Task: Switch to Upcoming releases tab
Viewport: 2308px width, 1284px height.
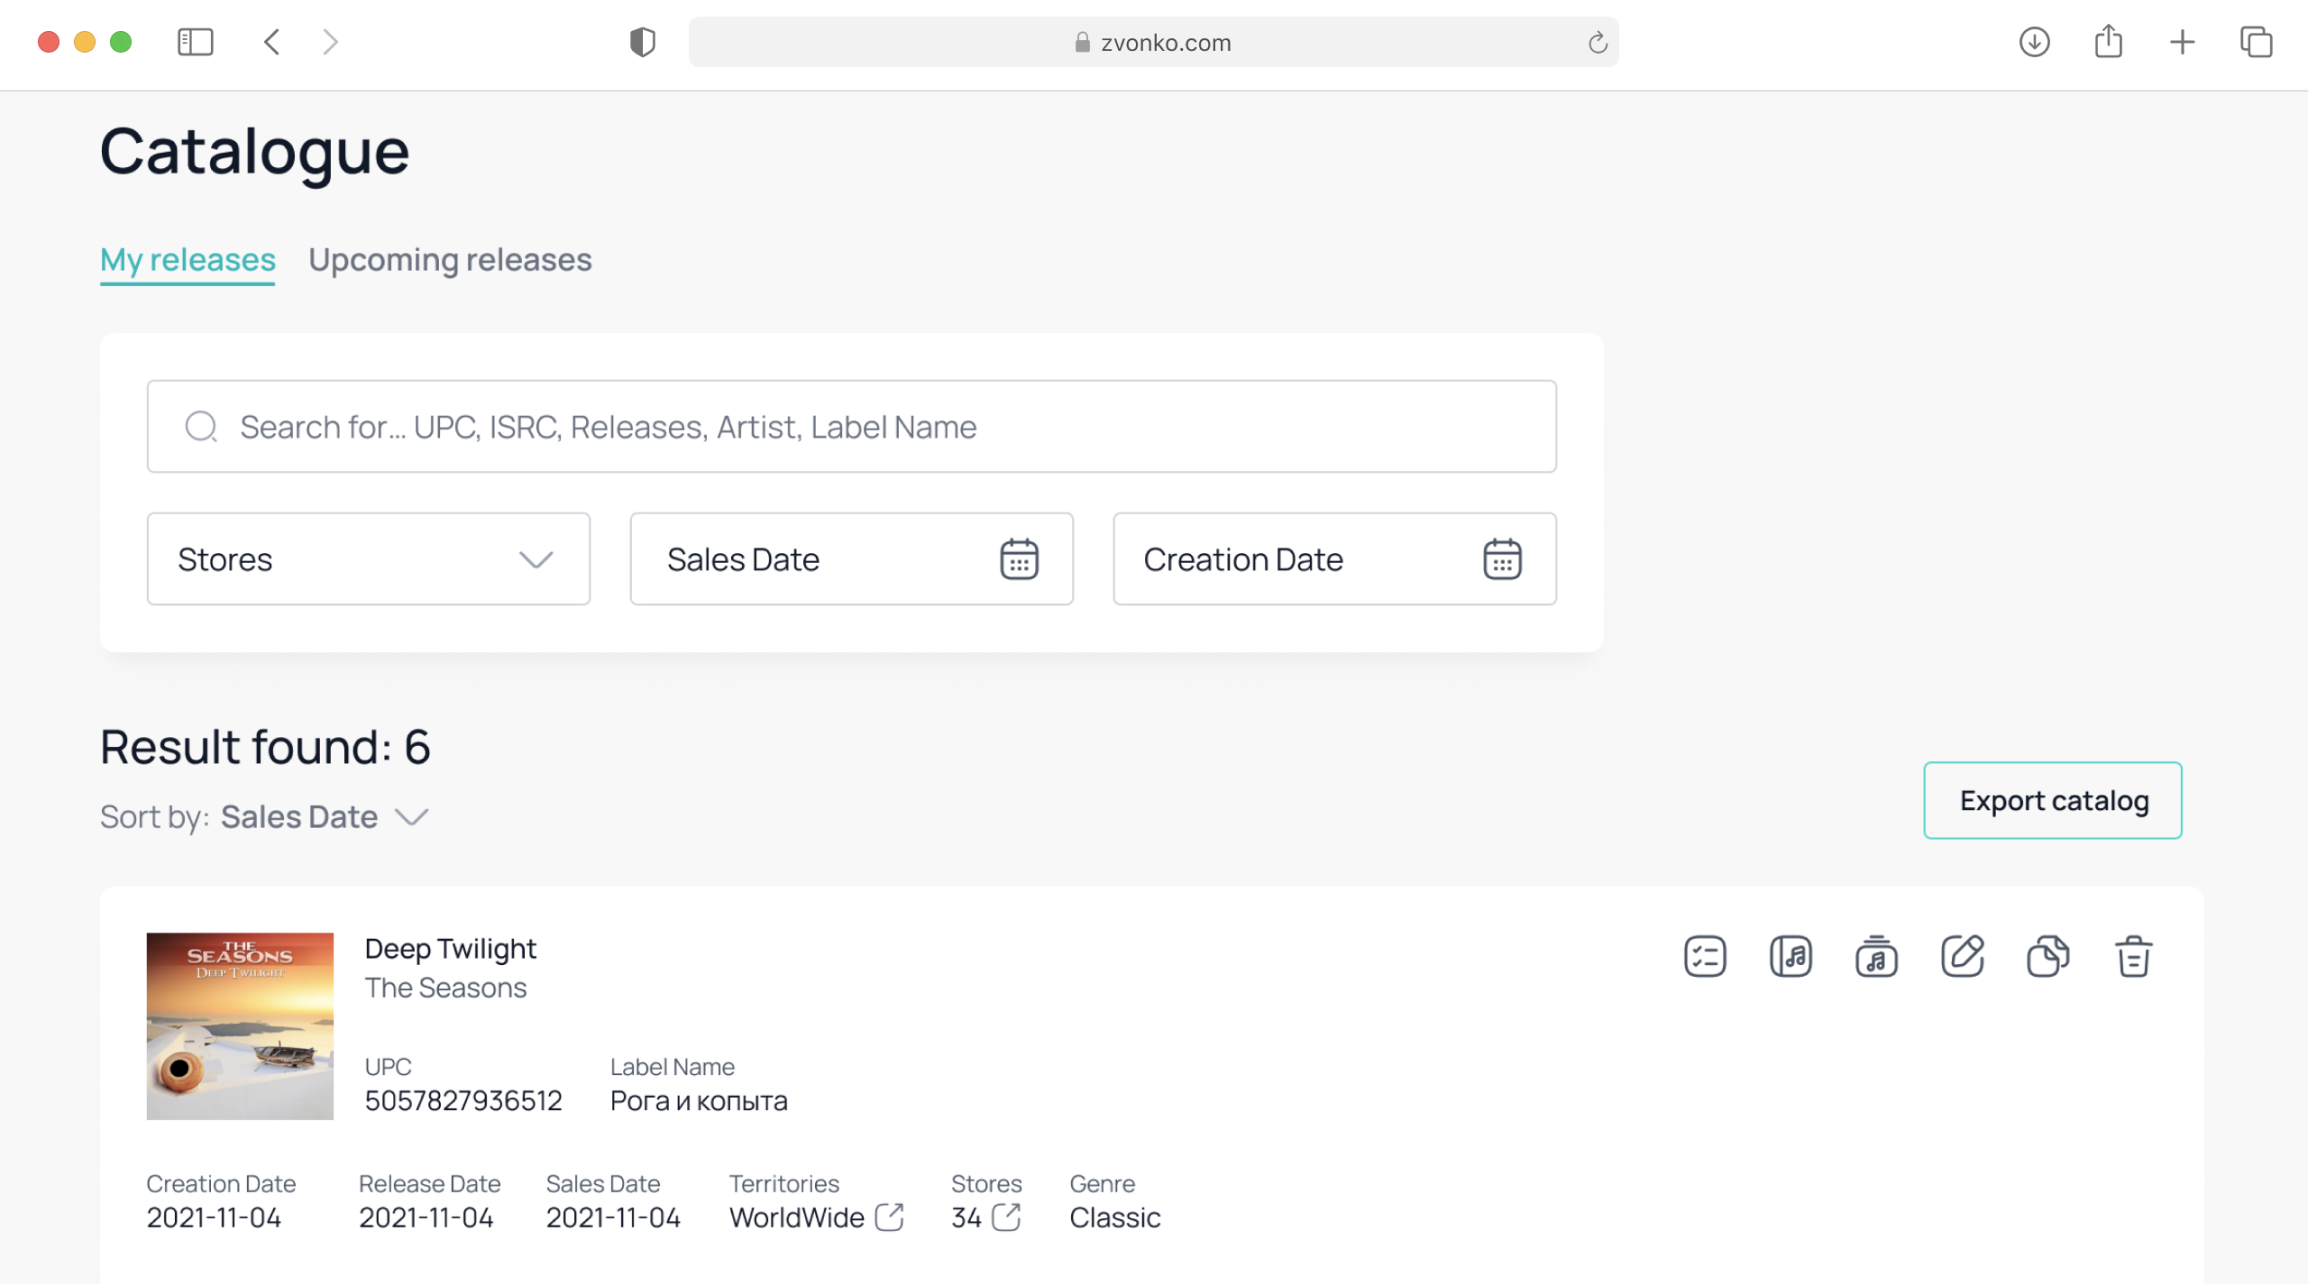Action: [x=450, y=260]
